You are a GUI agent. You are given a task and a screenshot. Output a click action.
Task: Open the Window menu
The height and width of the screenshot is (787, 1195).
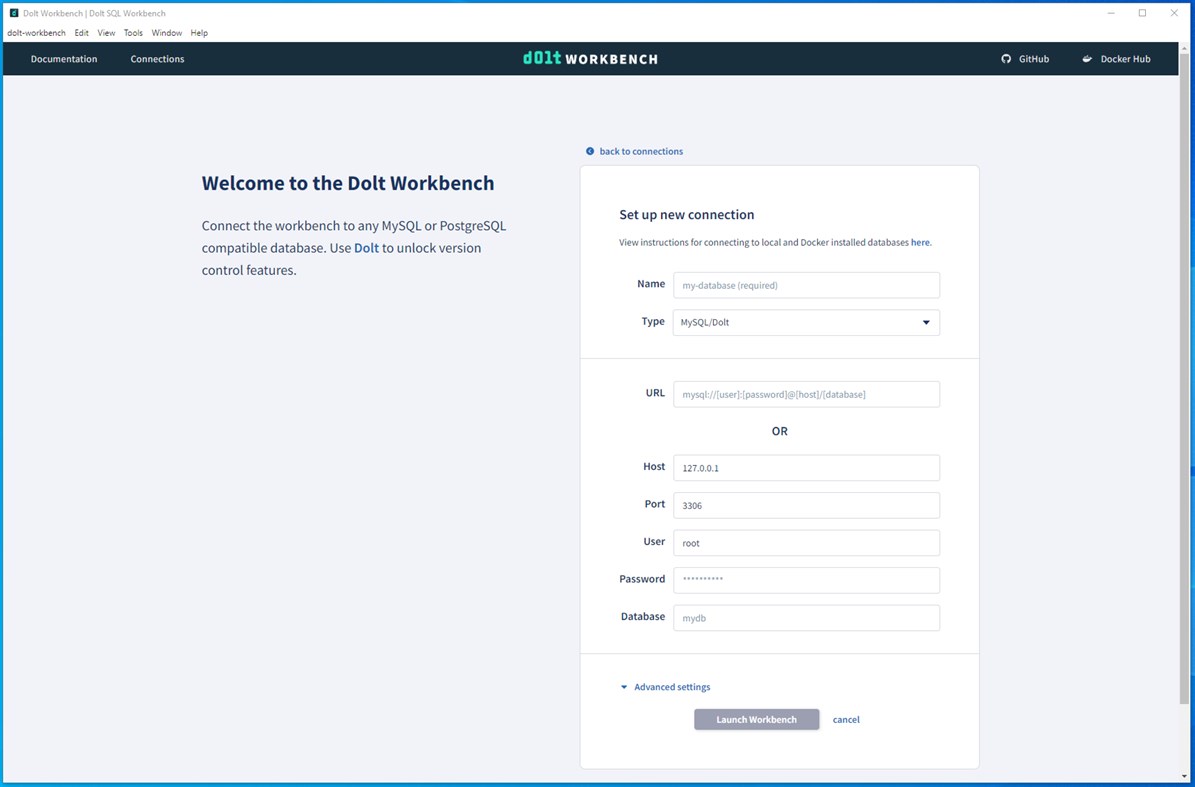point(167,33)
